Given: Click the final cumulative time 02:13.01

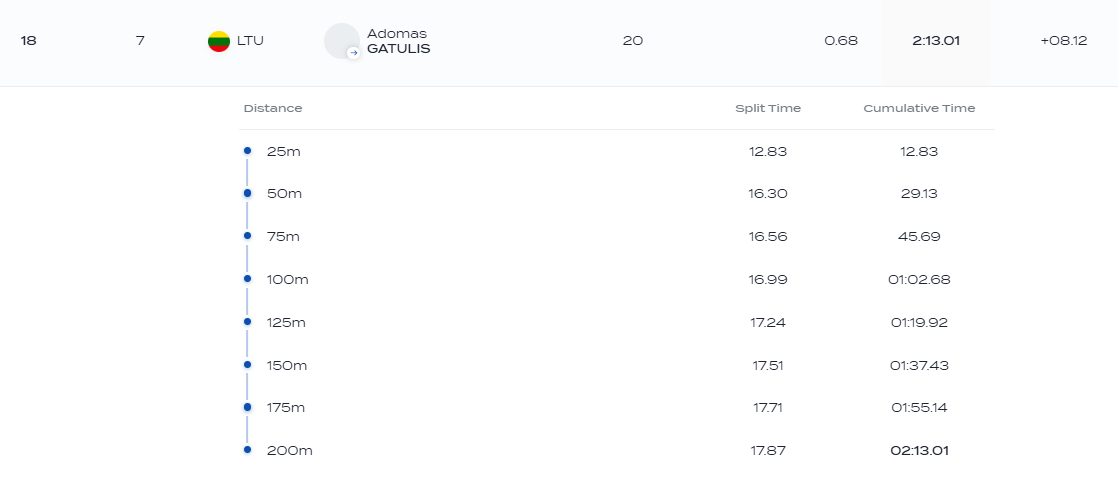Looking at the screenshot, I should point(919,450).
